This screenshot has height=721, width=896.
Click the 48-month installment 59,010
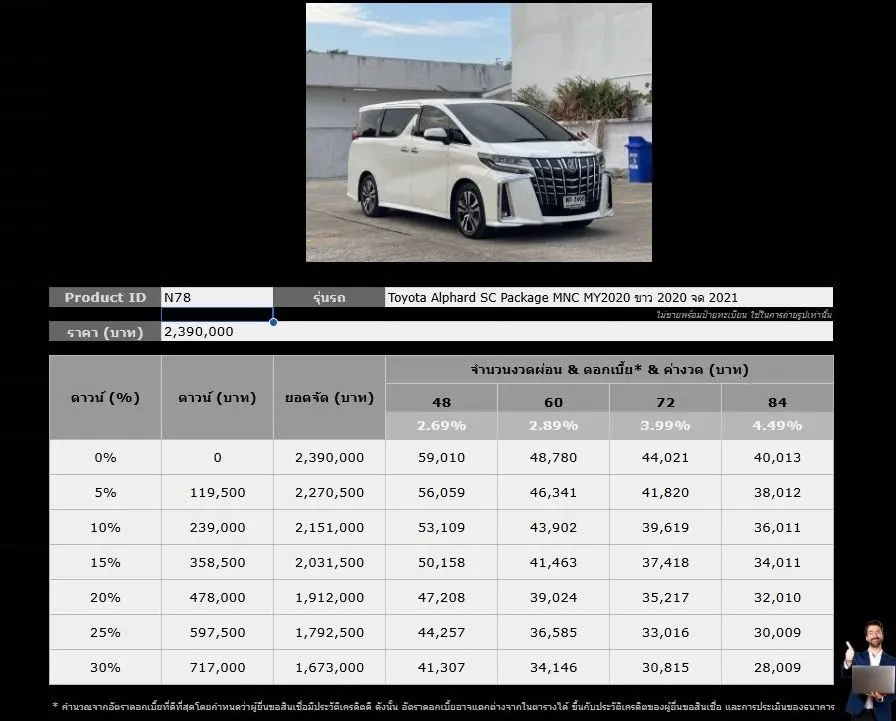[x=441, y=457]
